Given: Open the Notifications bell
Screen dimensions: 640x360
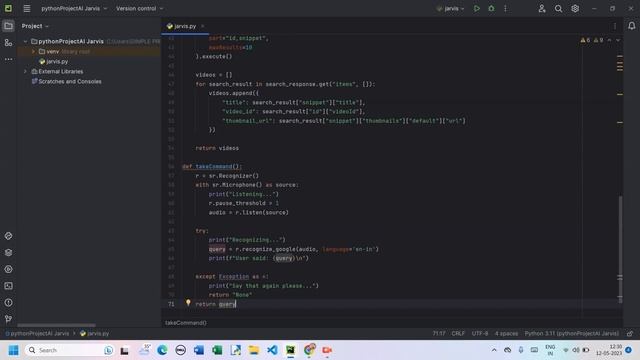Looking at the screenshot, I should tap(631, 26).
